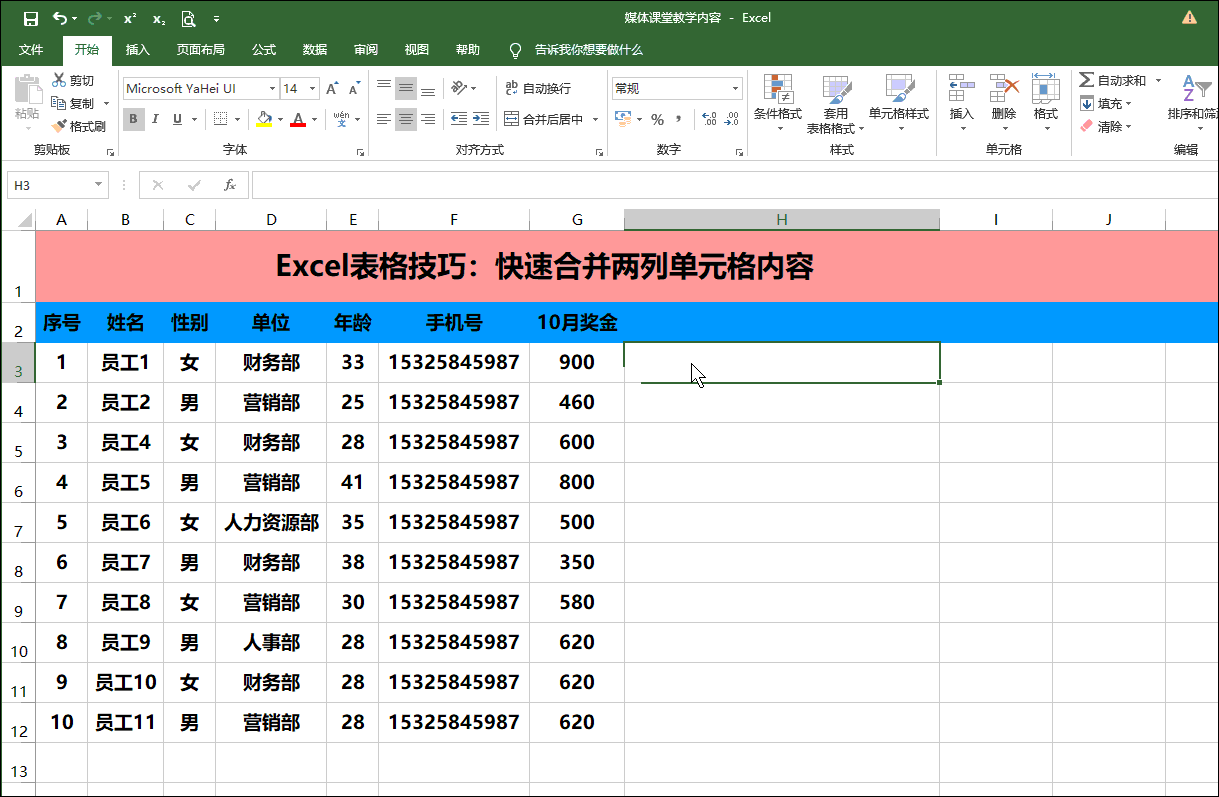1219x797 pixels.
Task: Switch to the Review (审阅) tab
Action: (366, 50)
